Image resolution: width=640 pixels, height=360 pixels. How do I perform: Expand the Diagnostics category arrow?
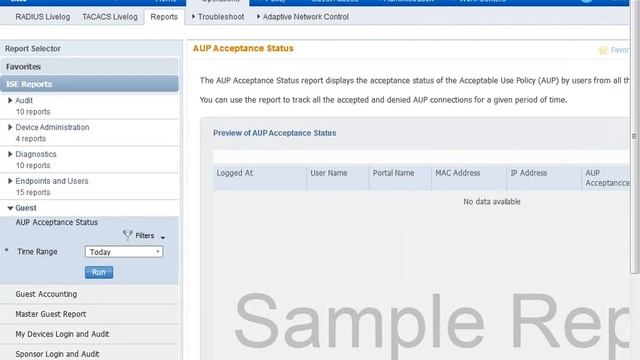(10, 154)
